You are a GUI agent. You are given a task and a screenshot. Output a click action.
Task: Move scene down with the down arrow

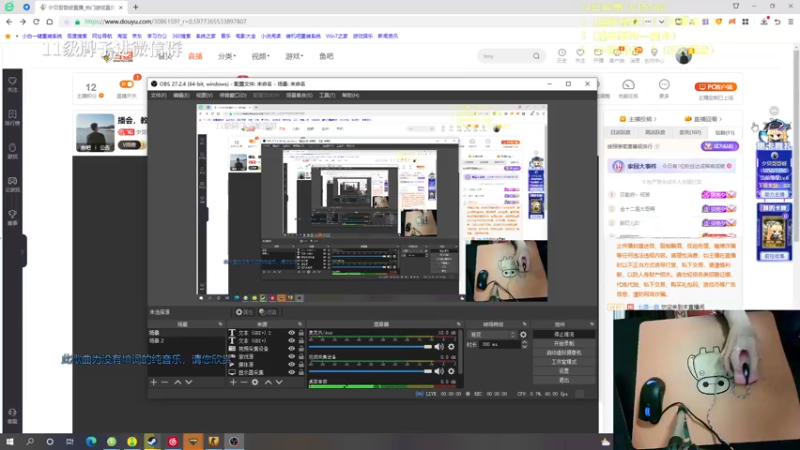point(189,382)
